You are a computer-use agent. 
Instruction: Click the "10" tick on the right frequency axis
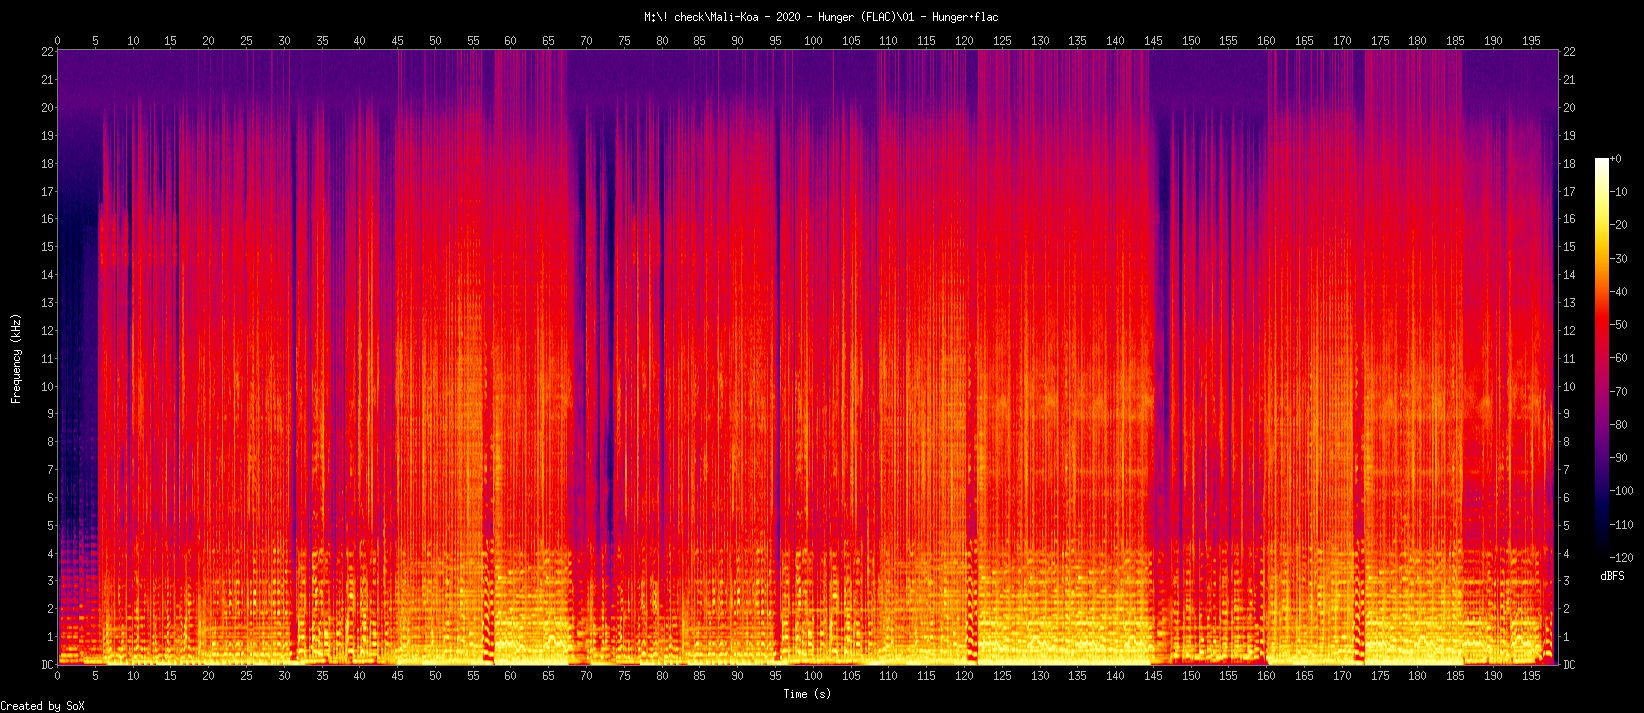(1569, 386)
